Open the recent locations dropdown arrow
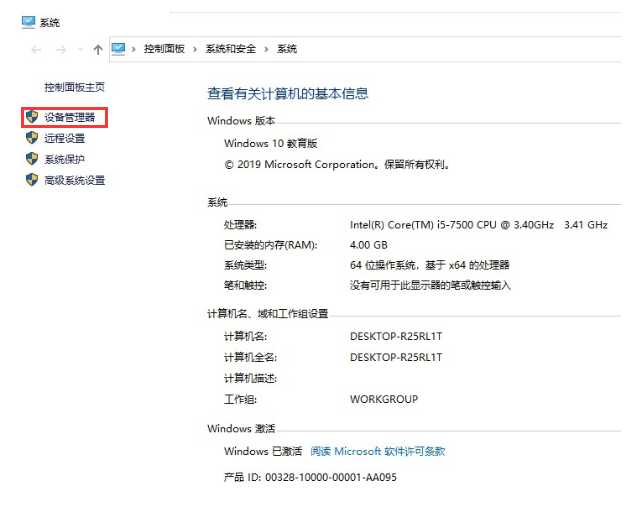 80,50
